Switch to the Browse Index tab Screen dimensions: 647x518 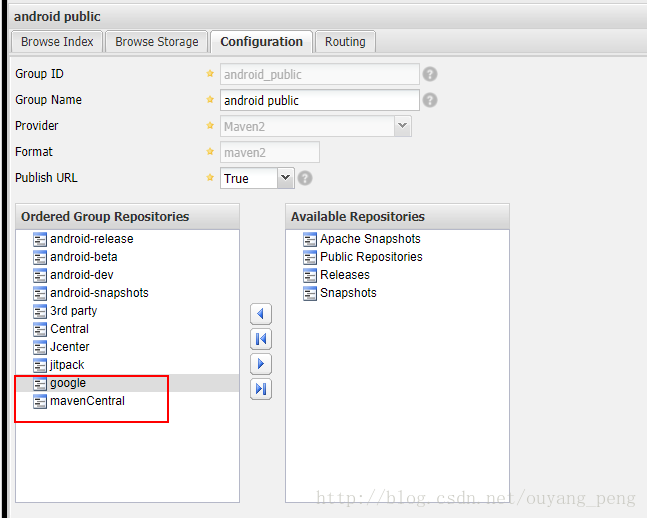(57, 42)
